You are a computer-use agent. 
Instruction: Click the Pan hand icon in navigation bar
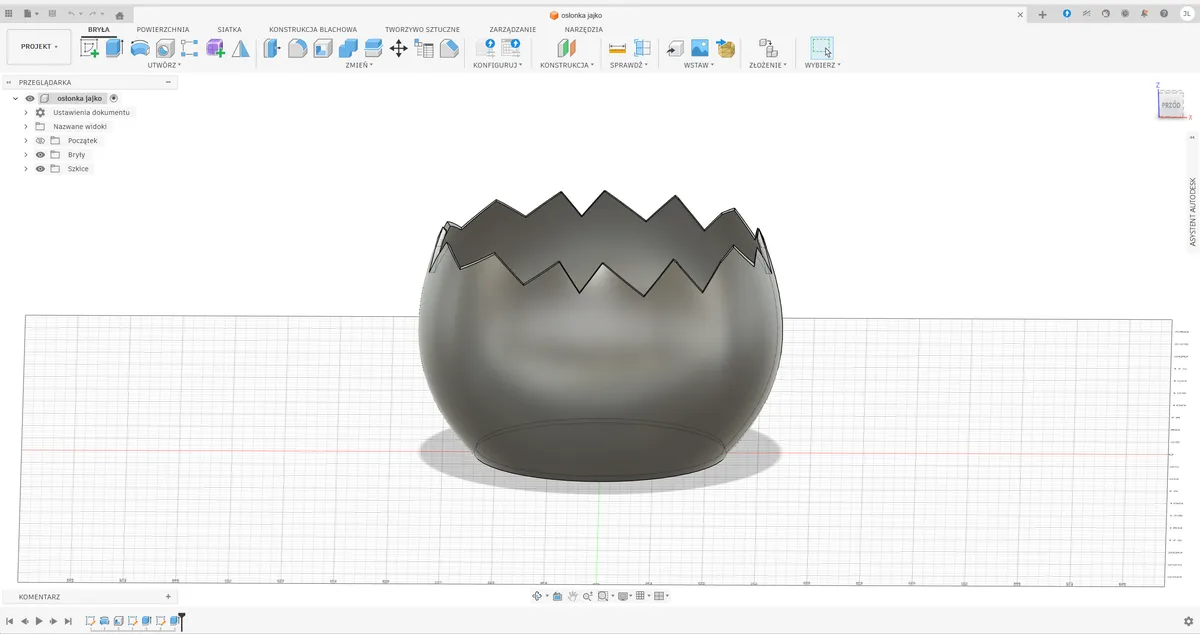[x=573, y=596]
